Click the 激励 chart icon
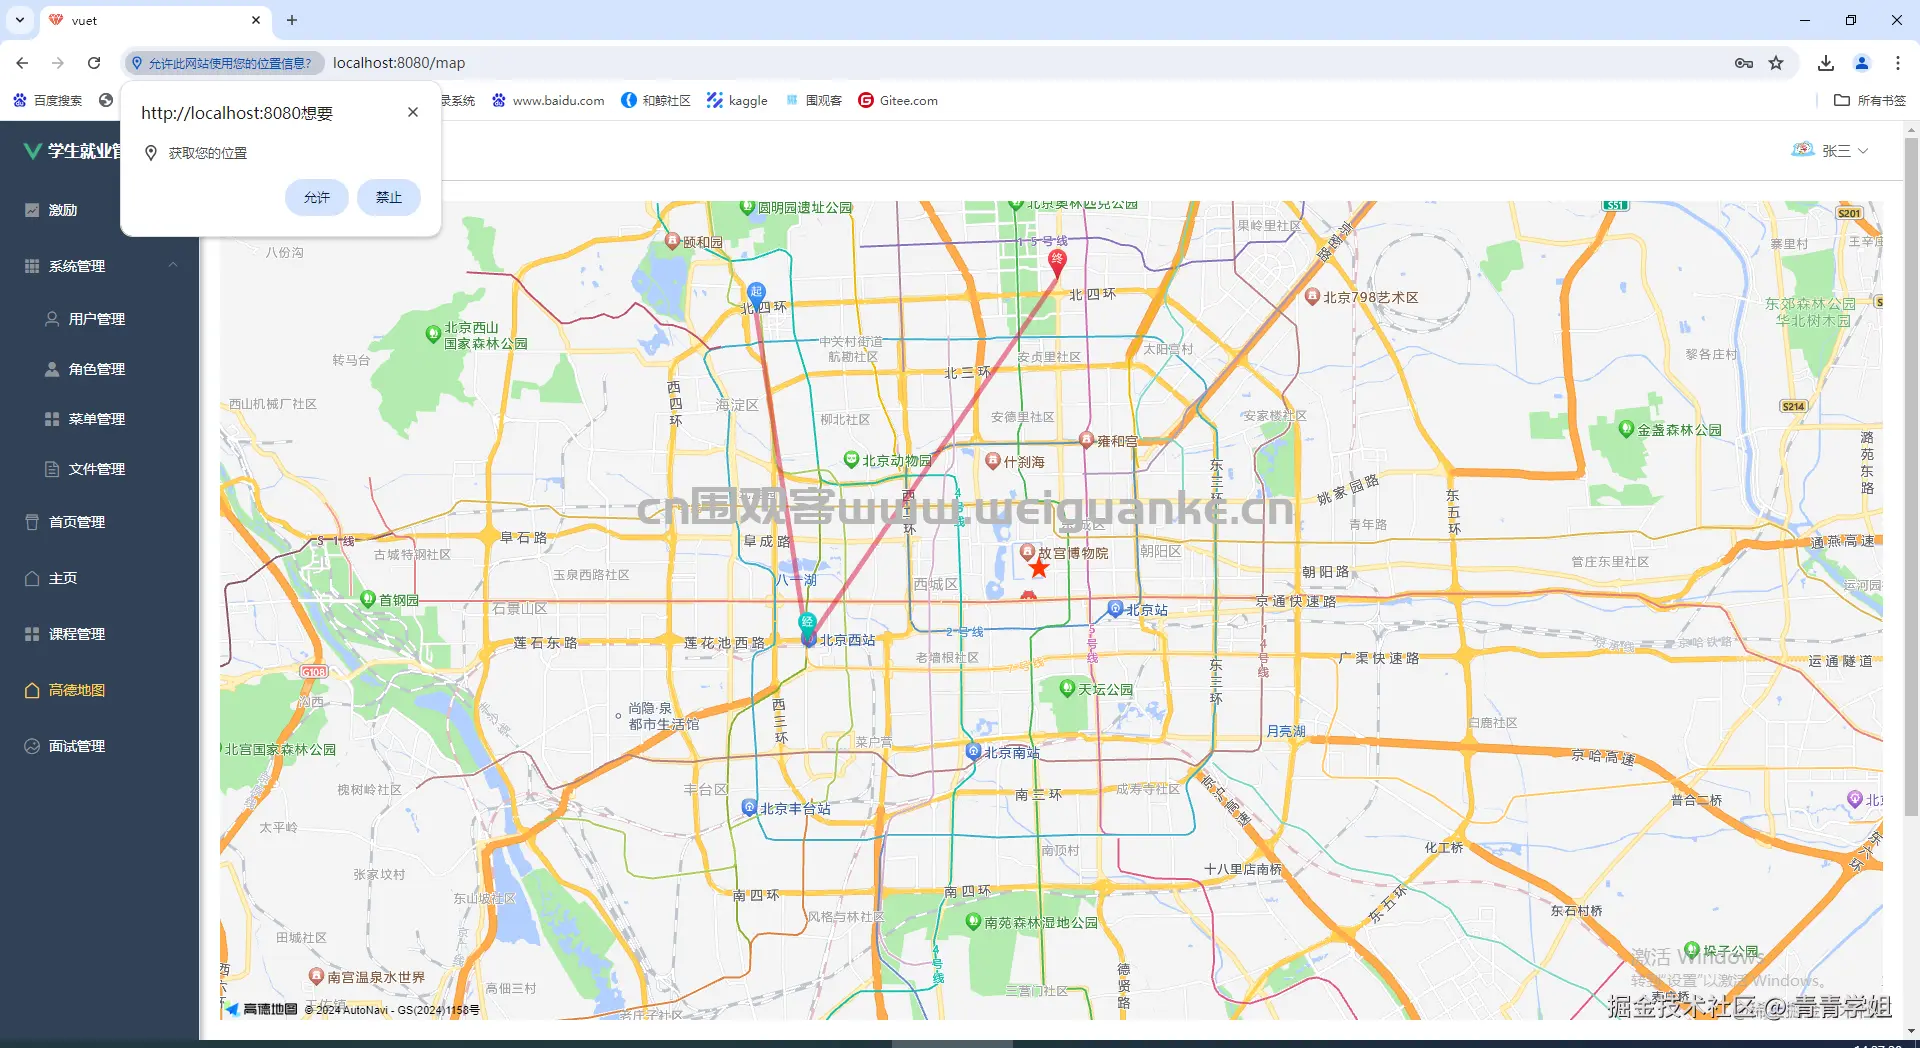The image size is (1920, 1048). (32, 210)
